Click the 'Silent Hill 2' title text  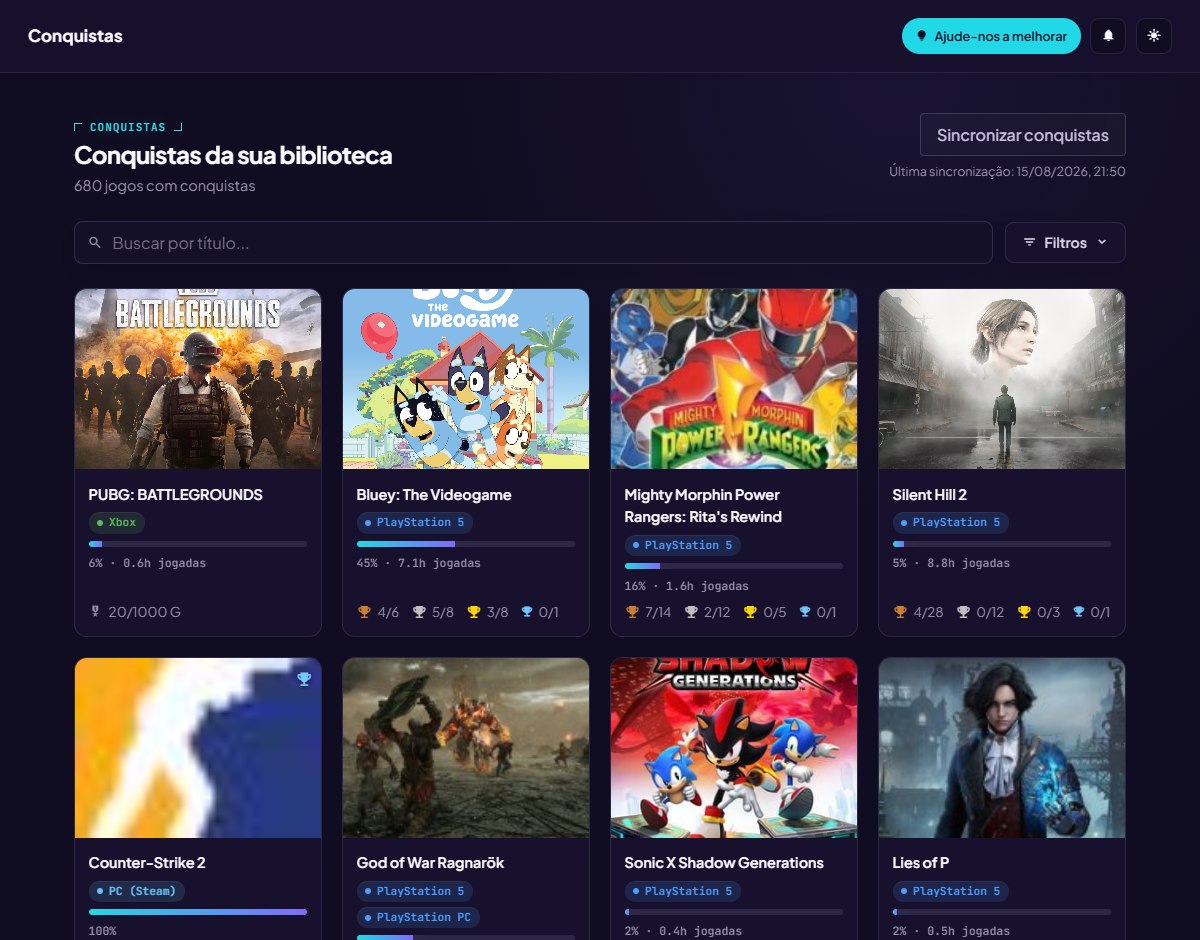click(x=929, y=494)
